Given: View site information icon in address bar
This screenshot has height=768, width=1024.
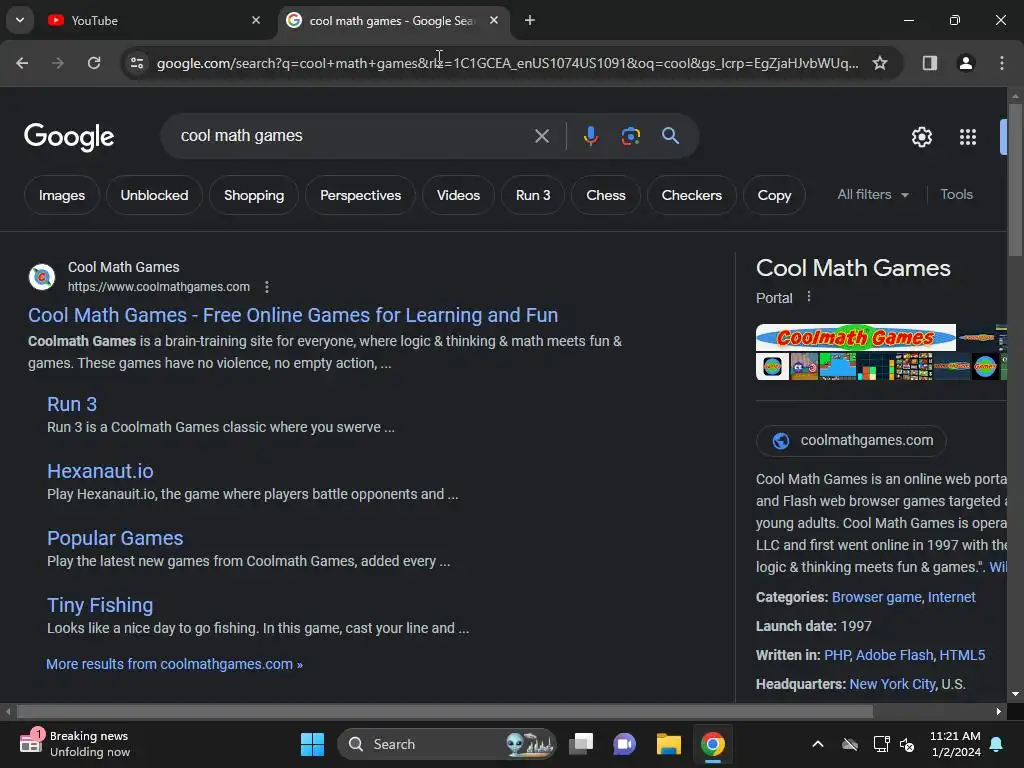Looking at the screenshot, I should [x=137, y=63].
